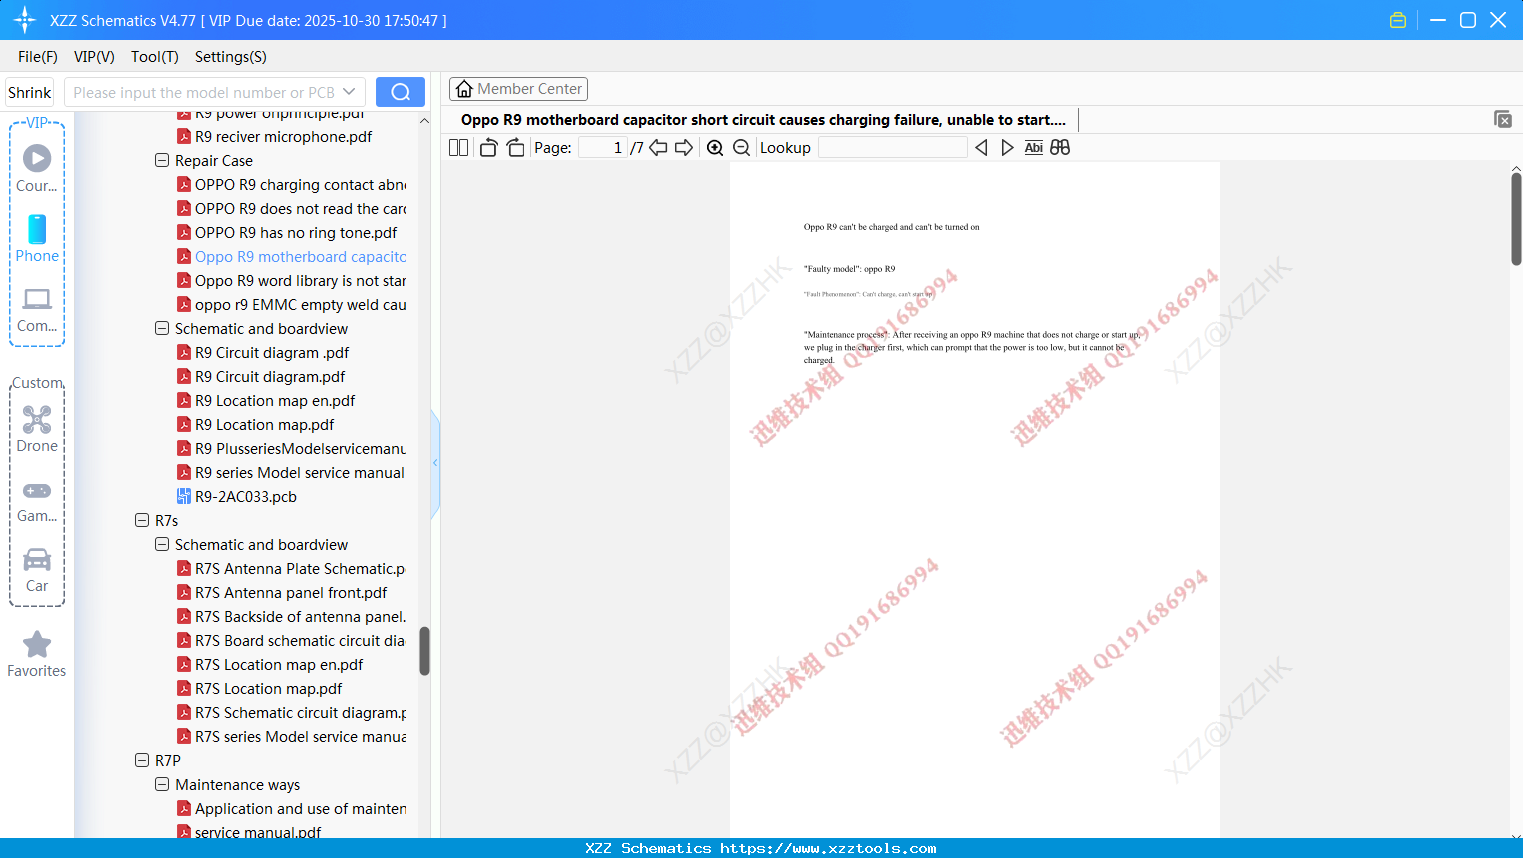Open the VIP menu
The height and width of the screenshot is (858, 1523).
pyautogui.click(x=94, y=57)
